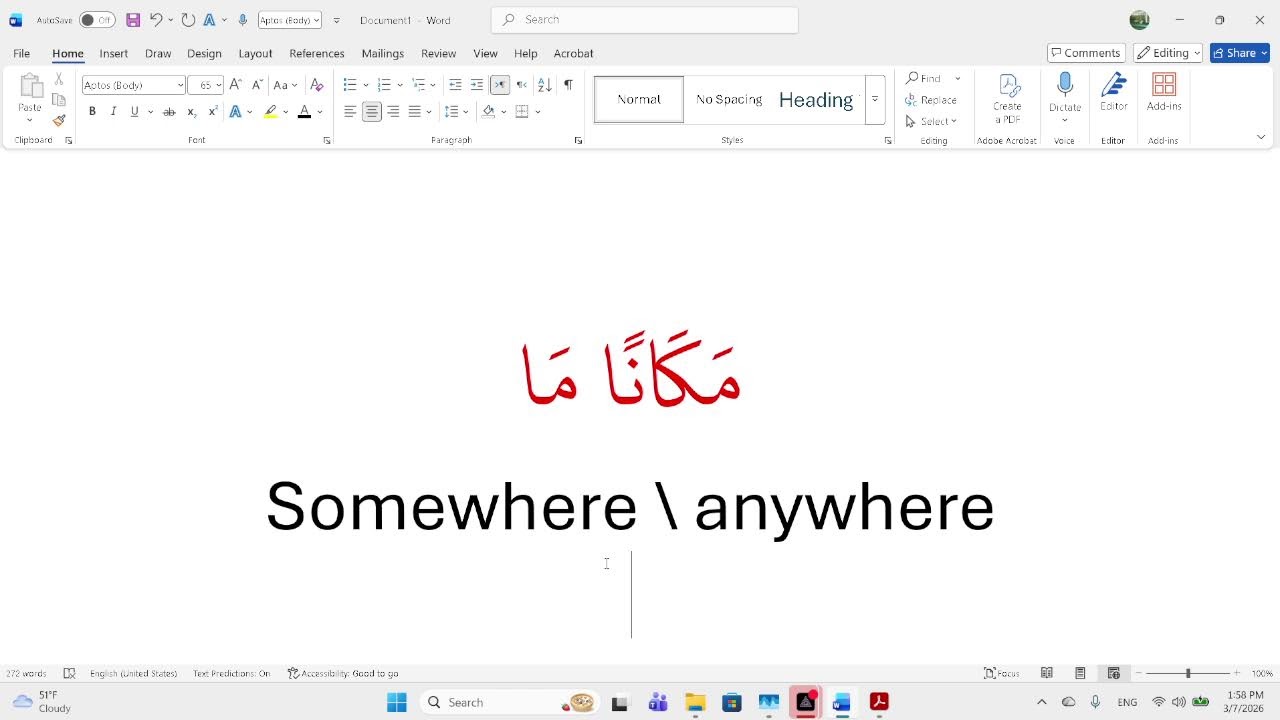Apply subscript formatting
The height and width of the screenshot is (720, 1280).
[191, 112]
